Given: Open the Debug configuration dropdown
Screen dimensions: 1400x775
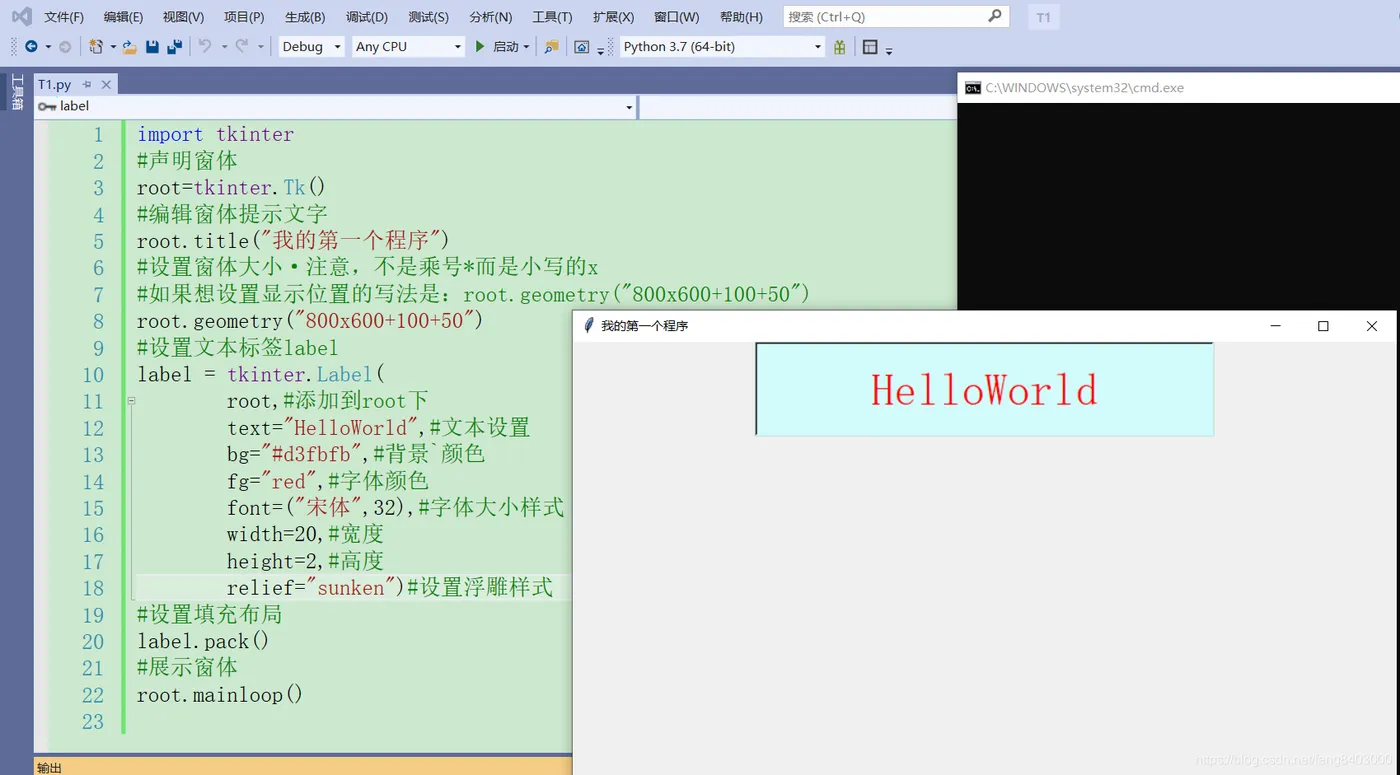Looking at the screenshot, I should 310,47.
